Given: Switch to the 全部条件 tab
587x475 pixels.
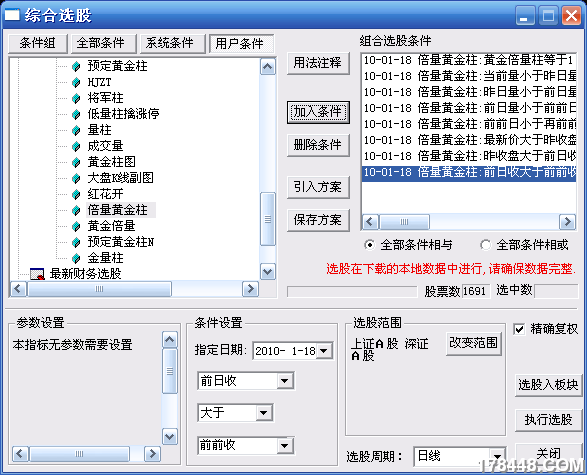Looking at the screenshot, I should coord(102,43).
